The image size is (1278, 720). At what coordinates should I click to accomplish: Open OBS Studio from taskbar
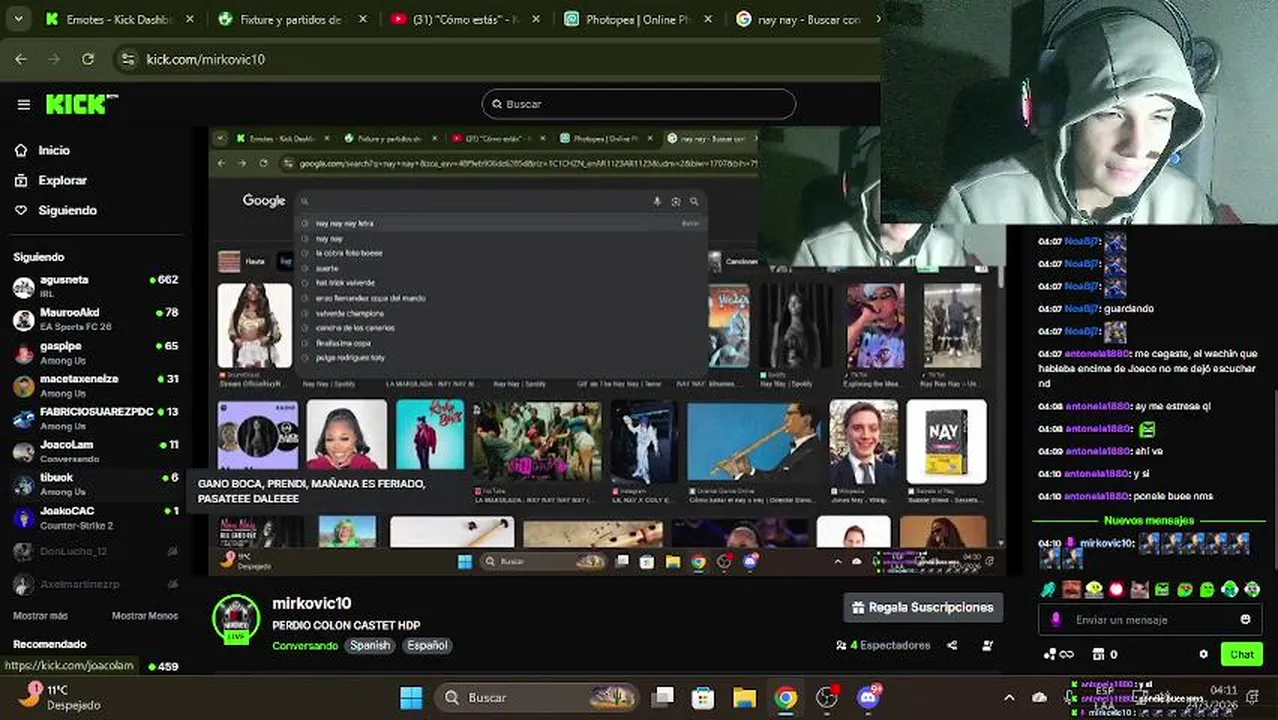click(827, 697)
